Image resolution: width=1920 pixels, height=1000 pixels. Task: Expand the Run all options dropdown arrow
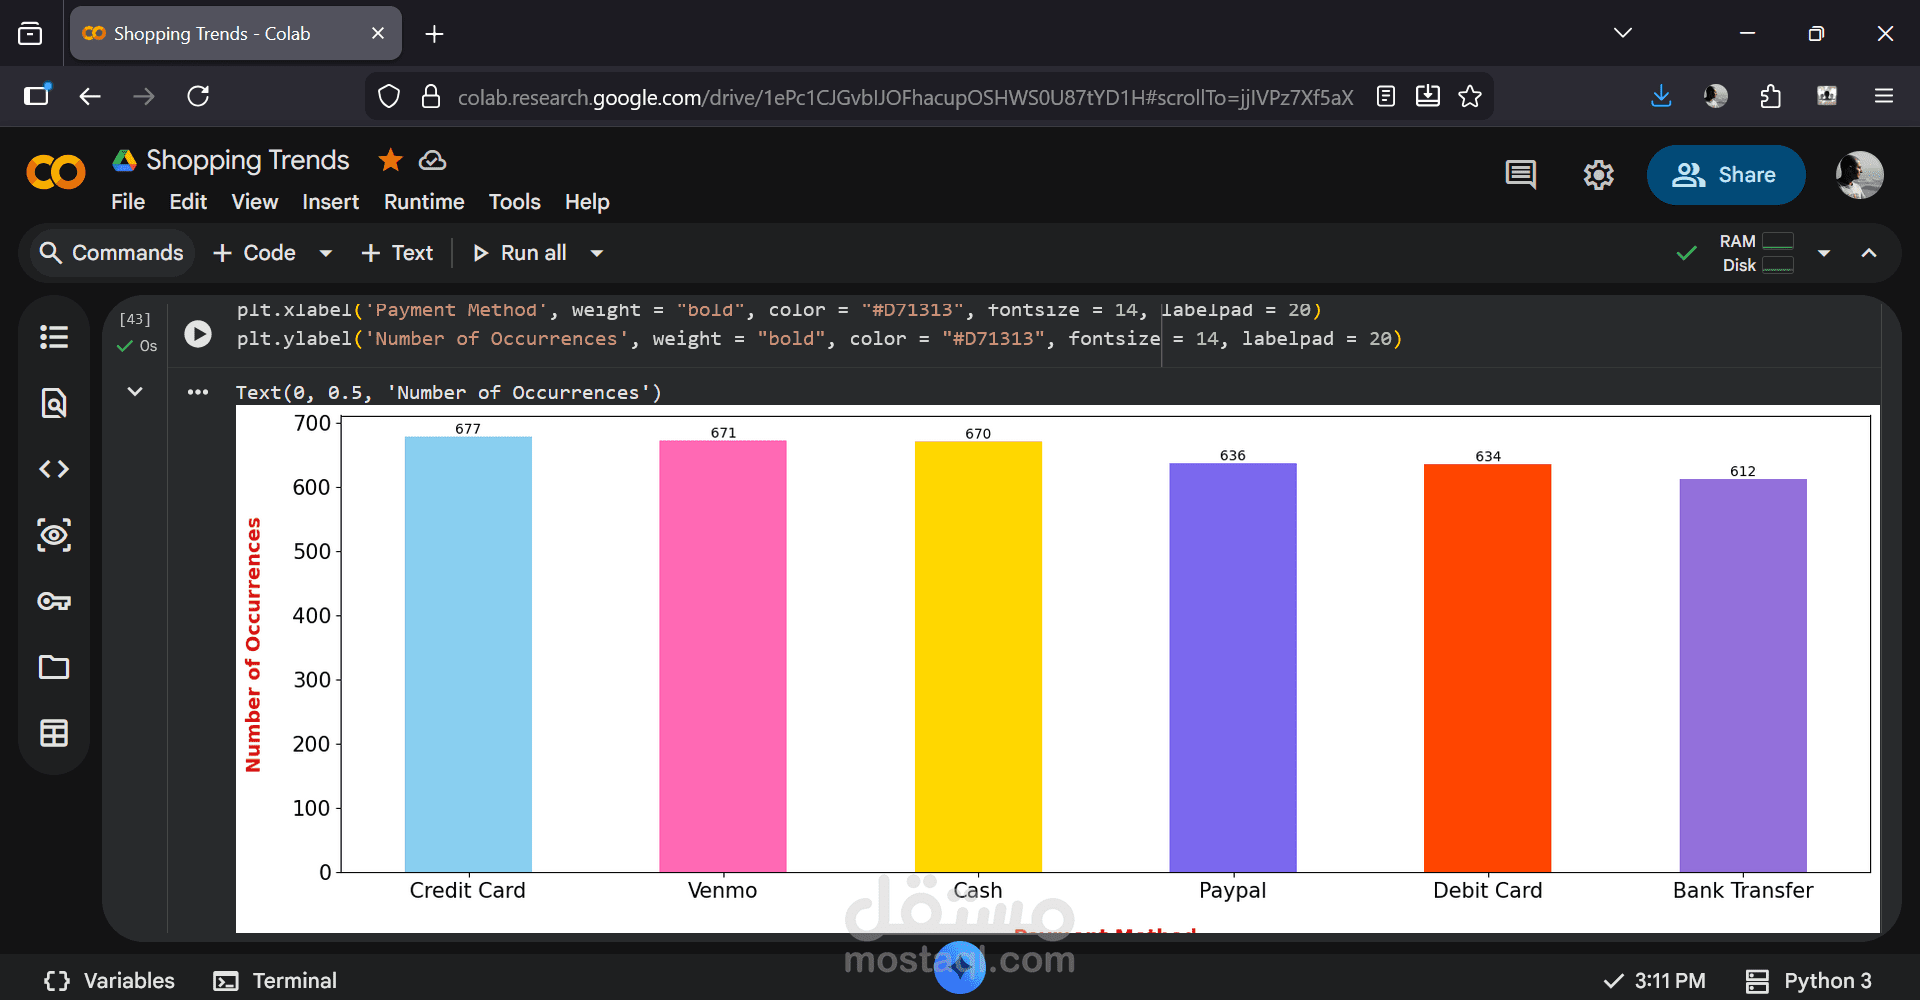click(597, 253)
